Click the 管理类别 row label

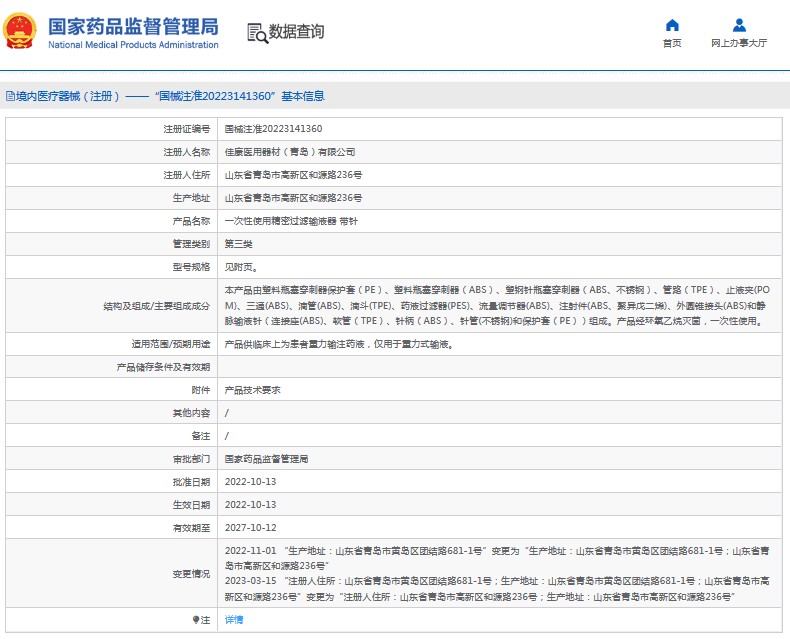[x=191, y=244]
